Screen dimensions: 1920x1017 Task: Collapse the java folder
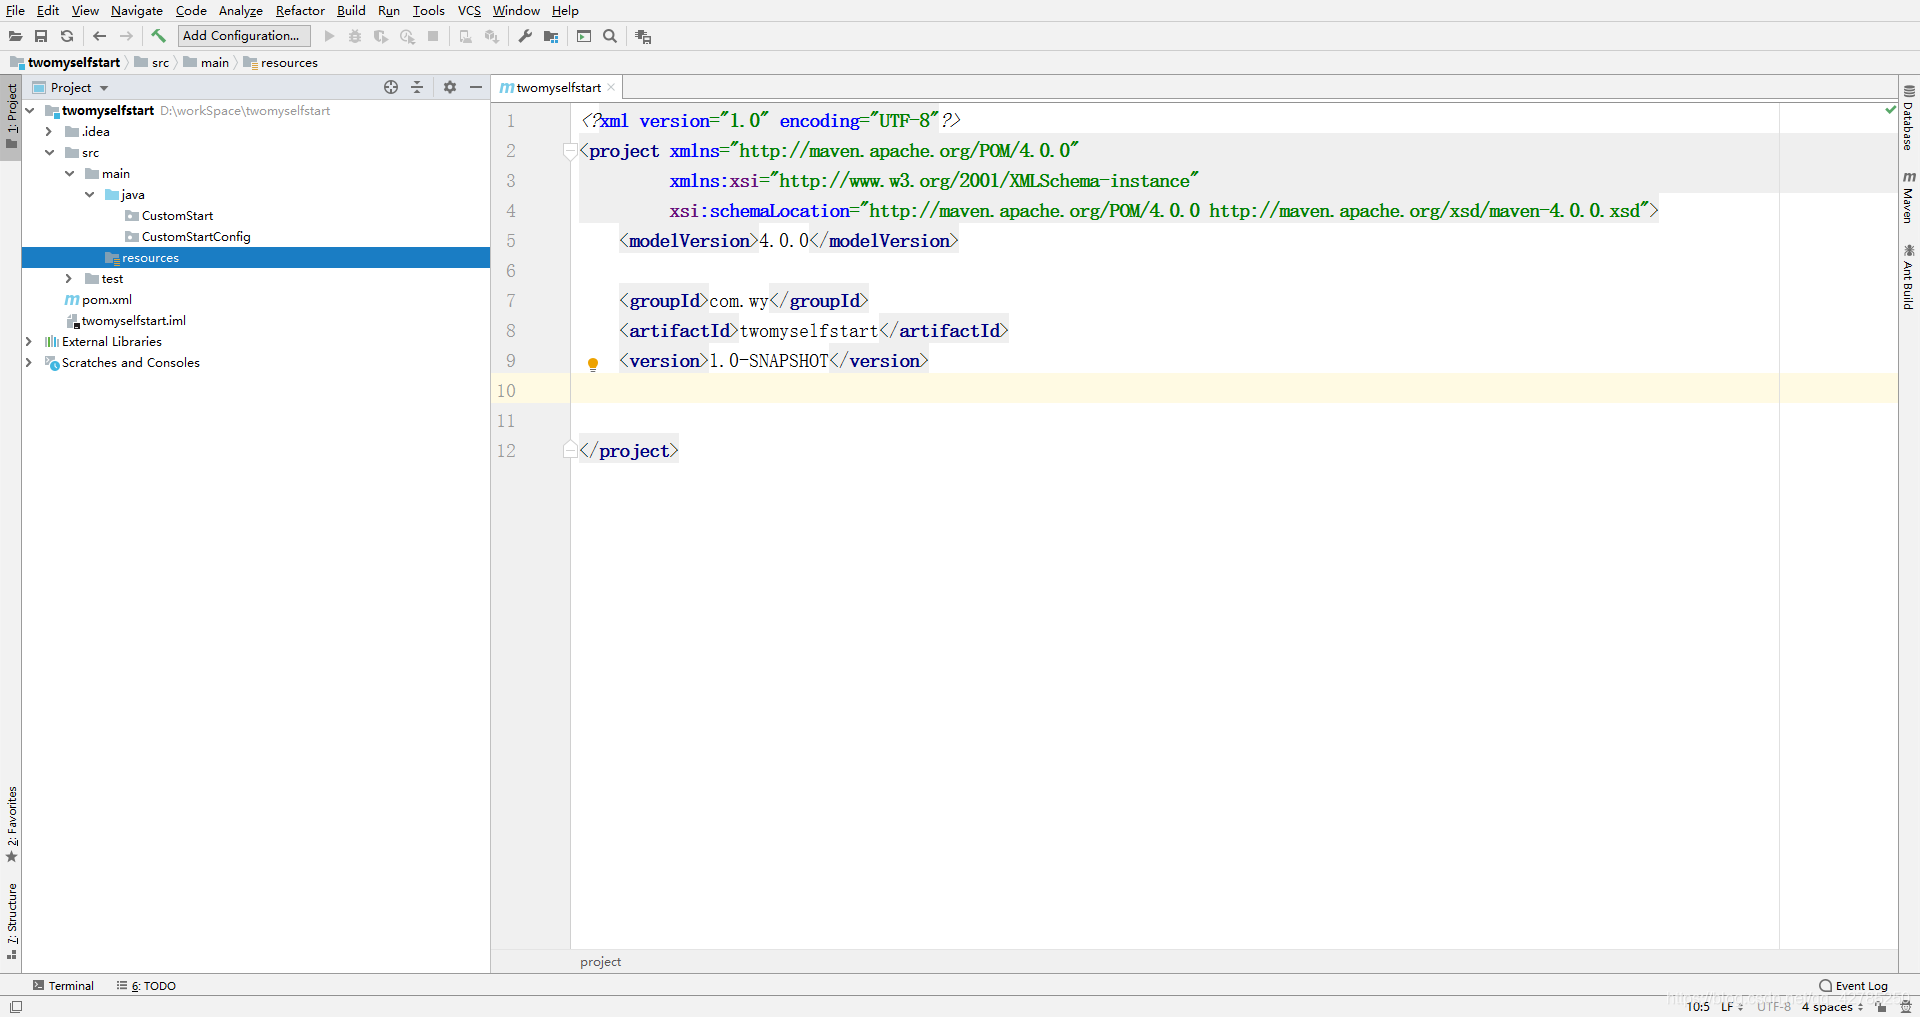point(89,194)
